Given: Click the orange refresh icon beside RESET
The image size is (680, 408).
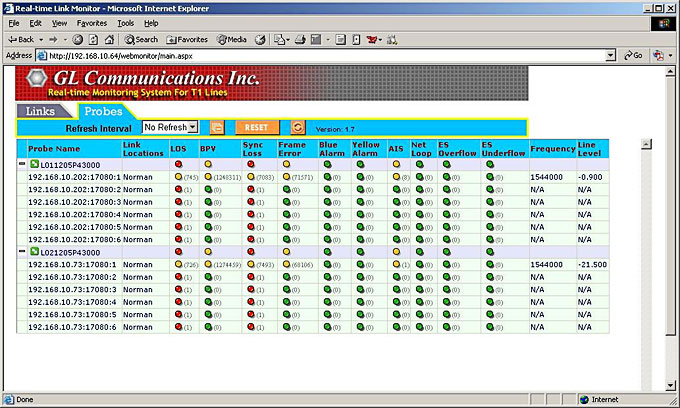Looking at the screenshot, I should point(298,127).
